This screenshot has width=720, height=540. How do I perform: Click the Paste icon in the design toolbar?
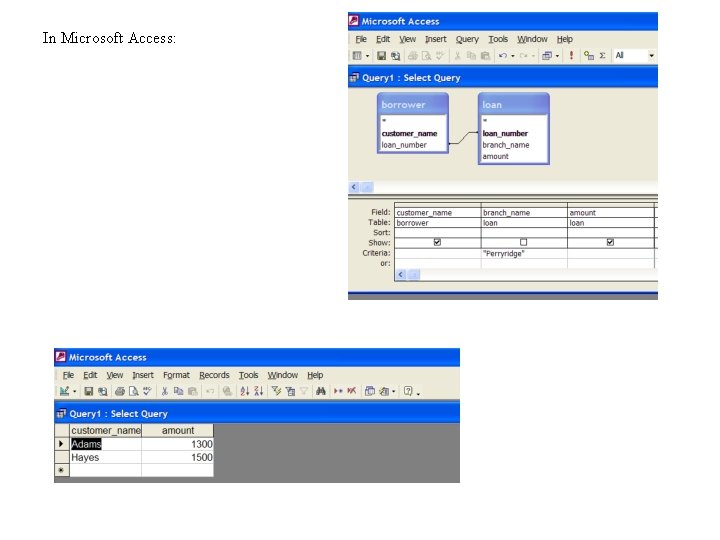[x=485, y=56]
